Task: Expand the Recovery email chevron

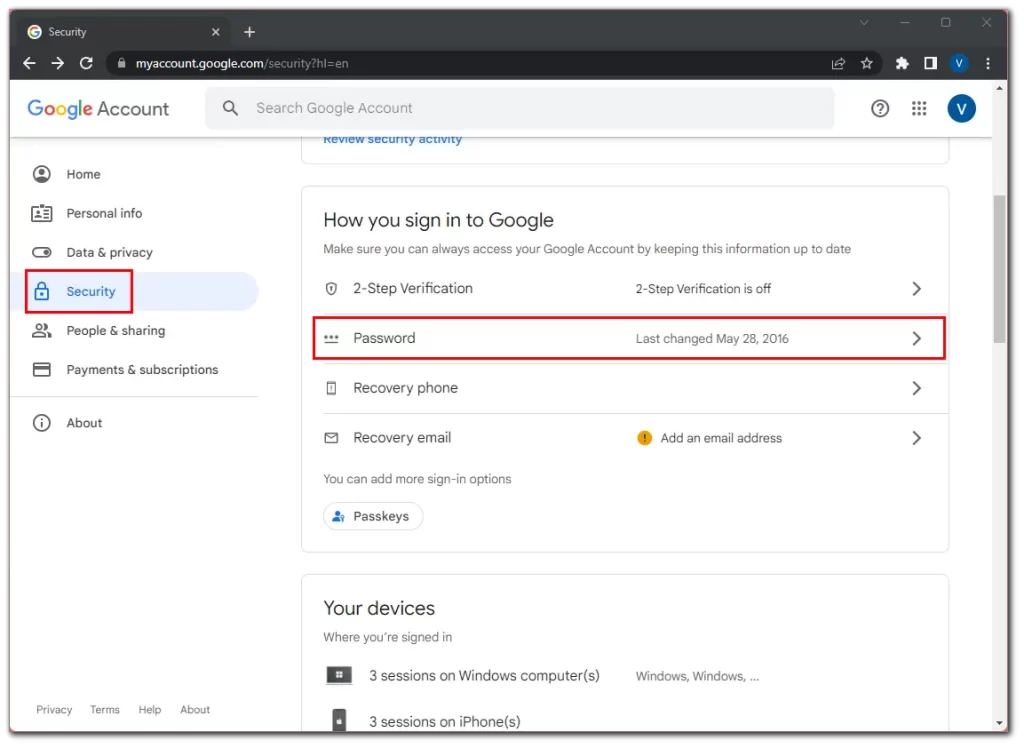Action: click(x=916, y=438)
